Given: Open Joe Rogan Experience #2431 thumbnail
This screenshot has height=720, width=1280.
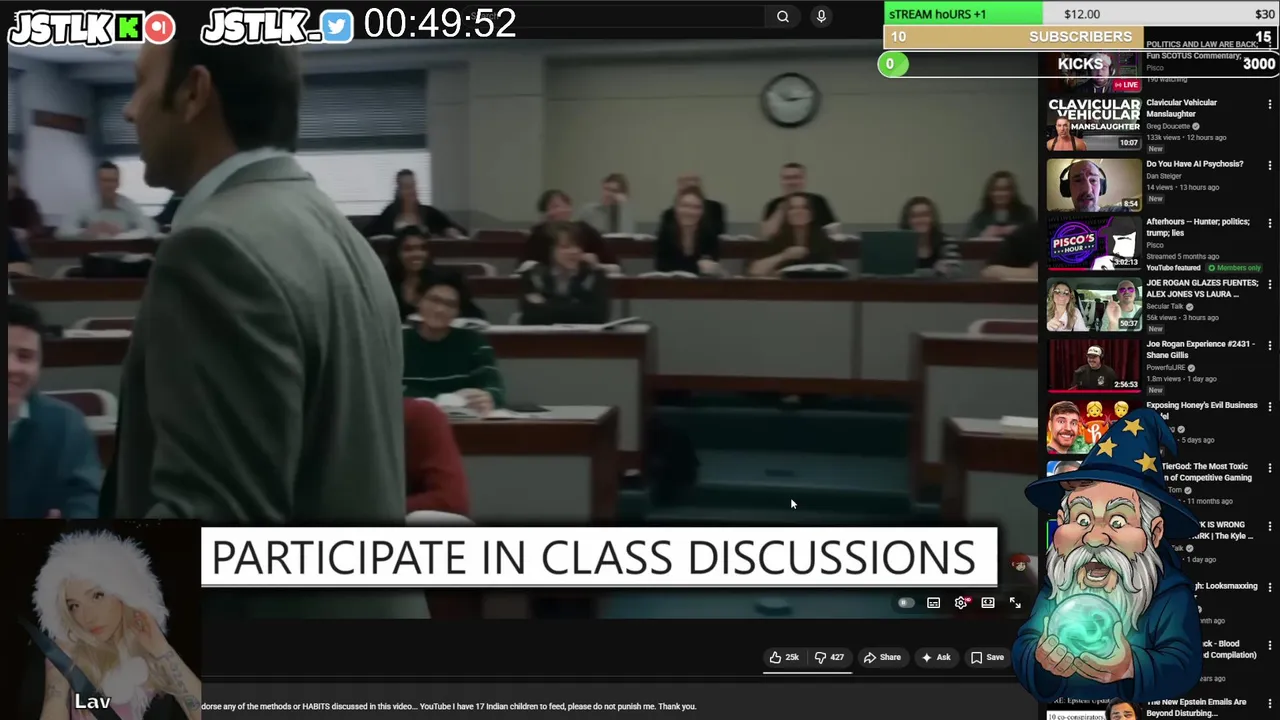Looking at the screenshot, I should pos(1093,365).
